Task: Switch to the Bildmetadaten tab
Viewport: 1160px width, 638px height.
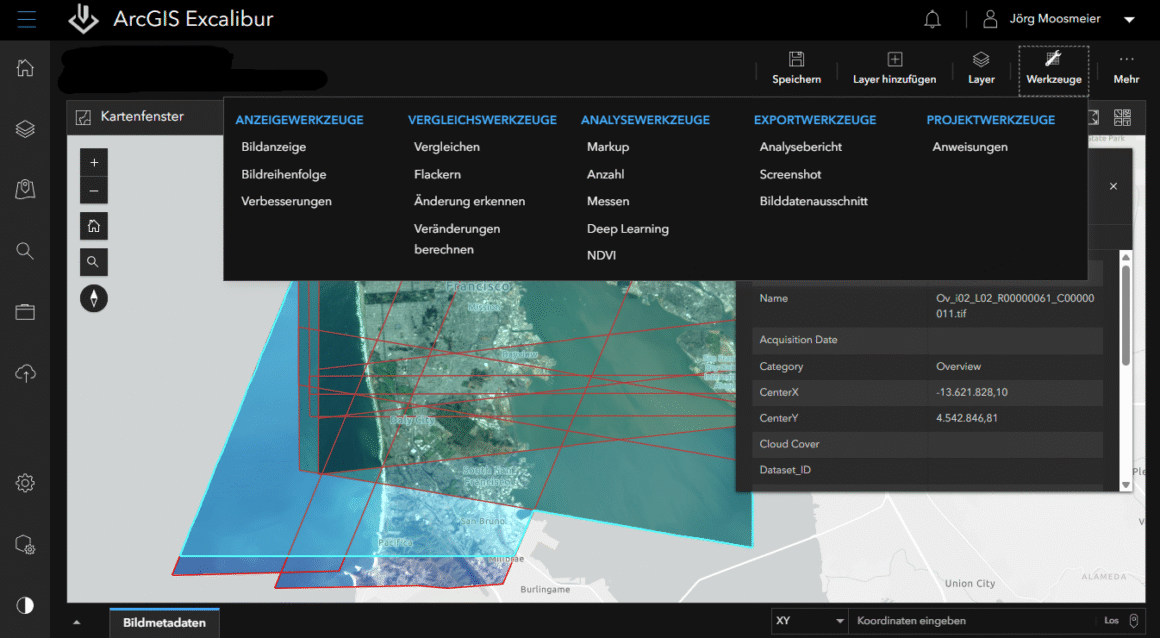Action: point(164,622)
